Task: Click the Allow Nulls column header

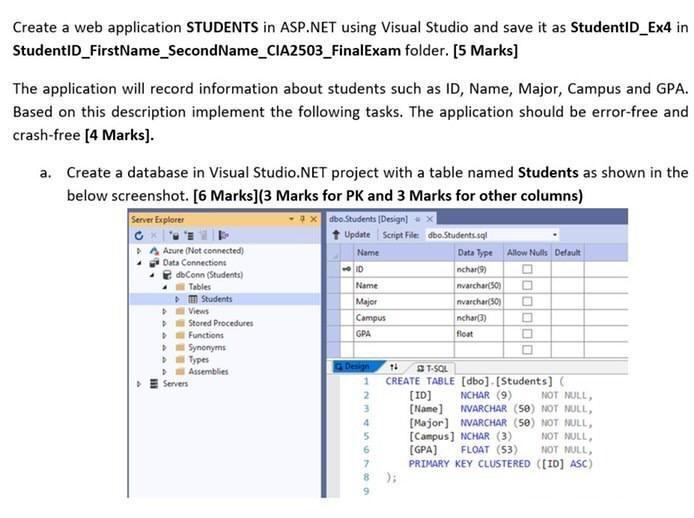Action: 527,253
